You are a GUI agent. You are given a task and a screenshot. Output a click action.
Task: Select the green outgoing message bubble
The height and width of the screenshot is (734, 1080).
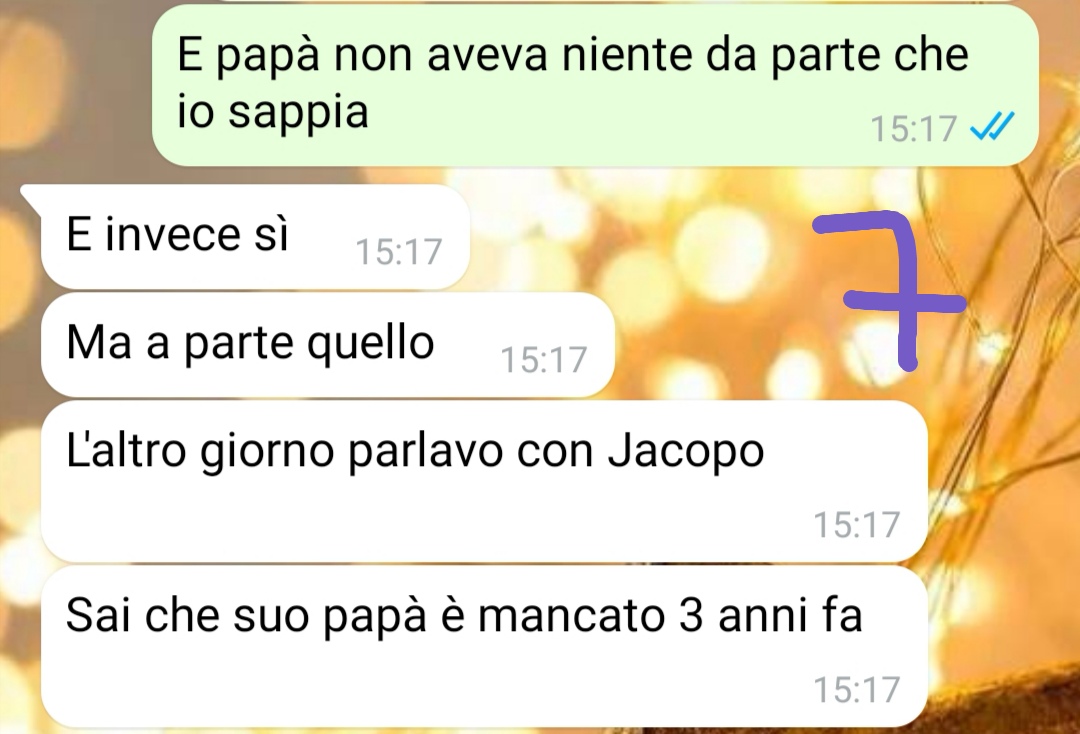coord(595,85)
